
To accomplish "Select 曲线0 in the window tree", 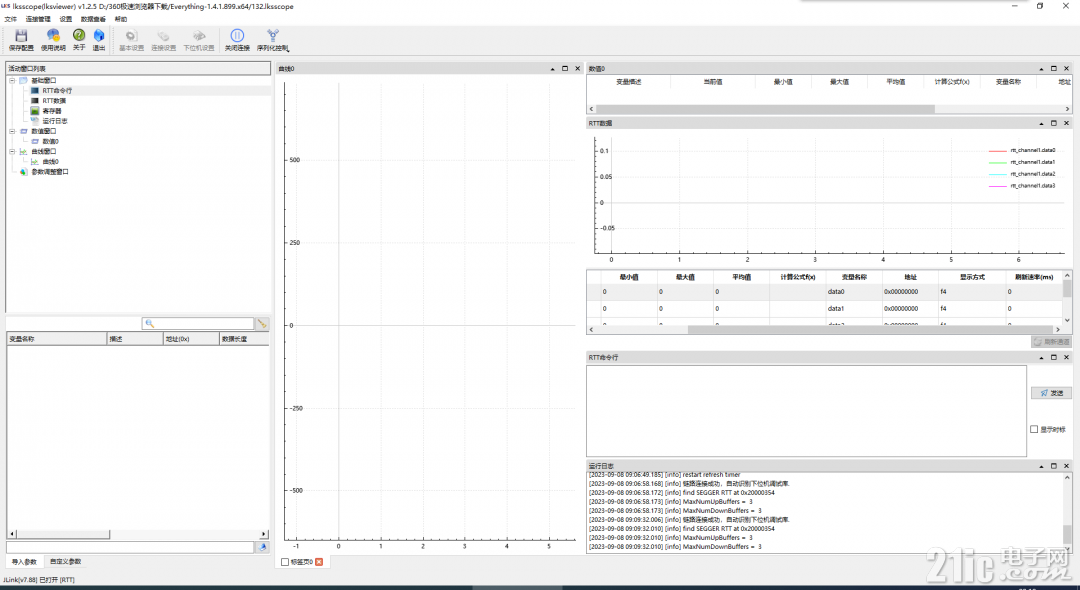I will tap(50, 162).
